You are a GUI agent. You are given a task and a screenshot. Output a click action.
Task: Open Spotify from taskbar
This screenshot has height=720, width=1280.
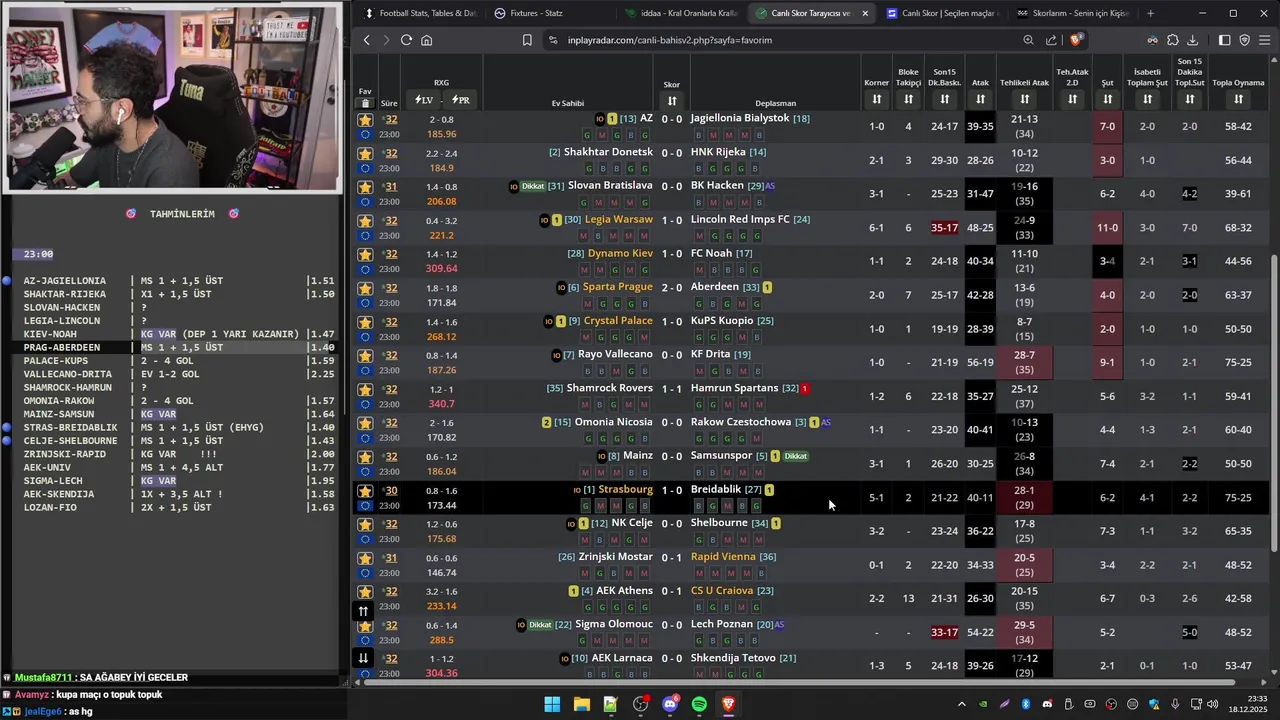click(699, 704)
